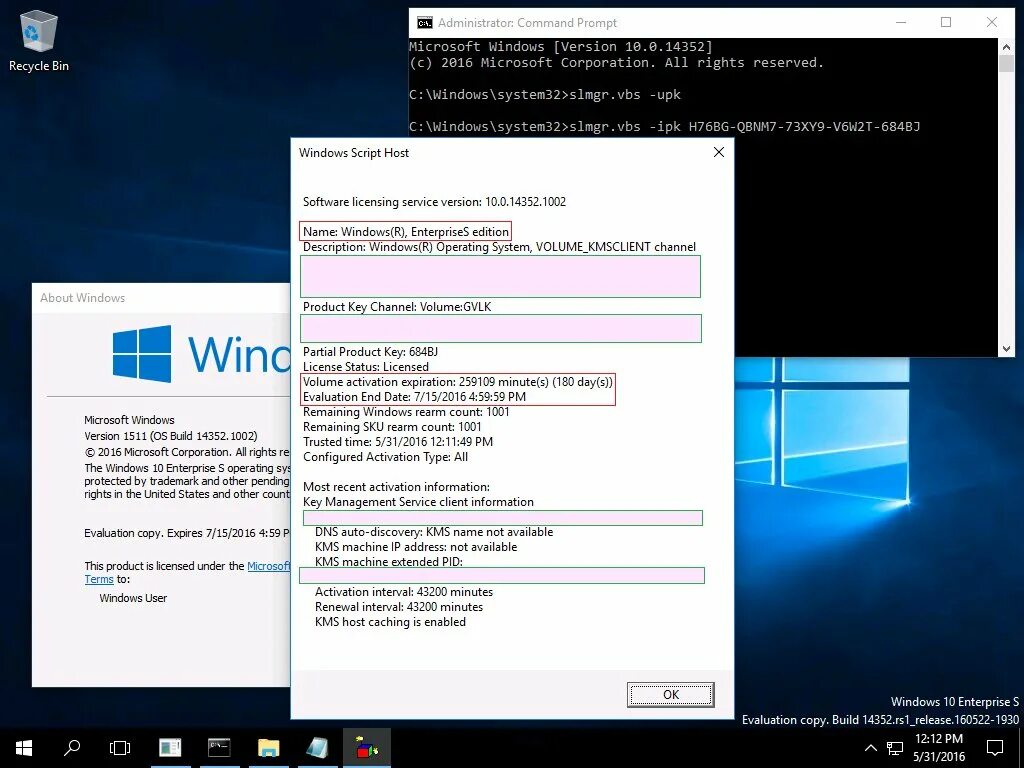1024x768 pixels.
Task: Click the Microsoft license link in About Windows
Action: point(268,566)
